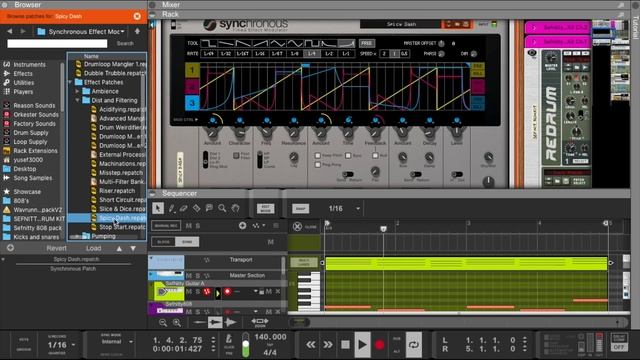Select the arrow Selection tool in Sequencer
The image size is (640, 360).
click(x=158, y=208)
